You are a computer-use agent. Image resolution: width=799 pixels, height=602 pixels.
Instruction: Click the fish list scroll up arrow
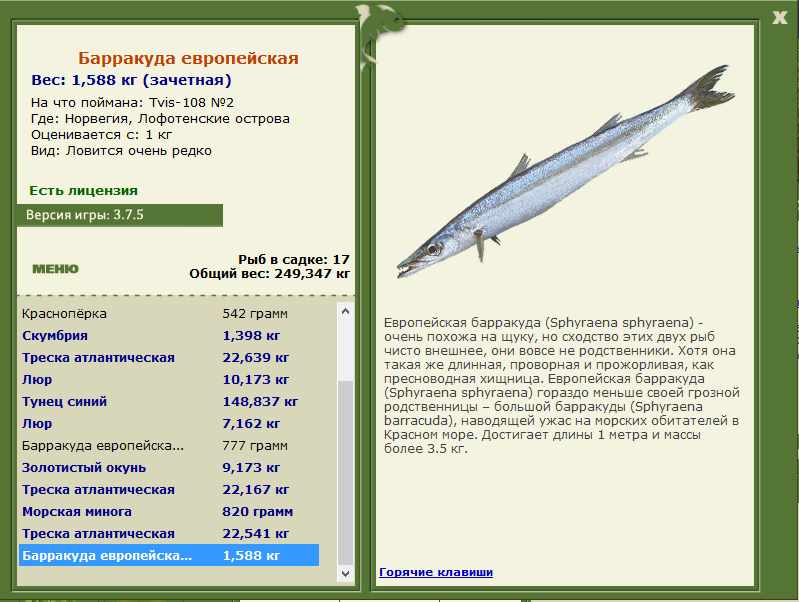[x=345, y=311]
